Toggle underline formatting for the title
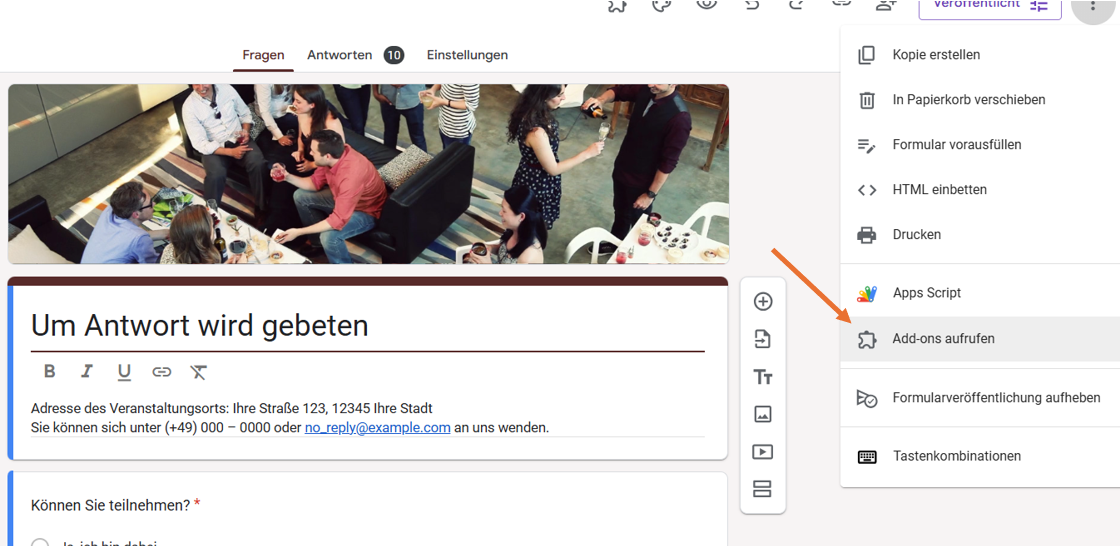This screenshot has height=546, width=1120. (124, 372)
